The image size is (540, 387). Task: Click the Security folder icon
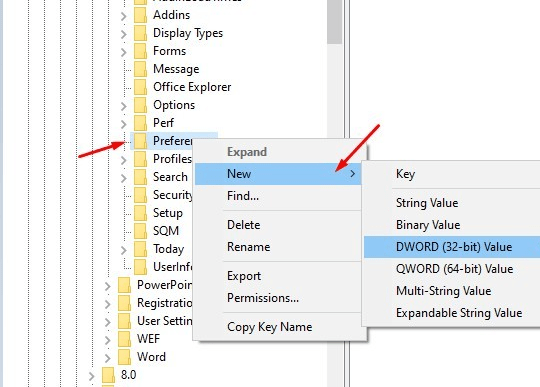tap(140, 195)
